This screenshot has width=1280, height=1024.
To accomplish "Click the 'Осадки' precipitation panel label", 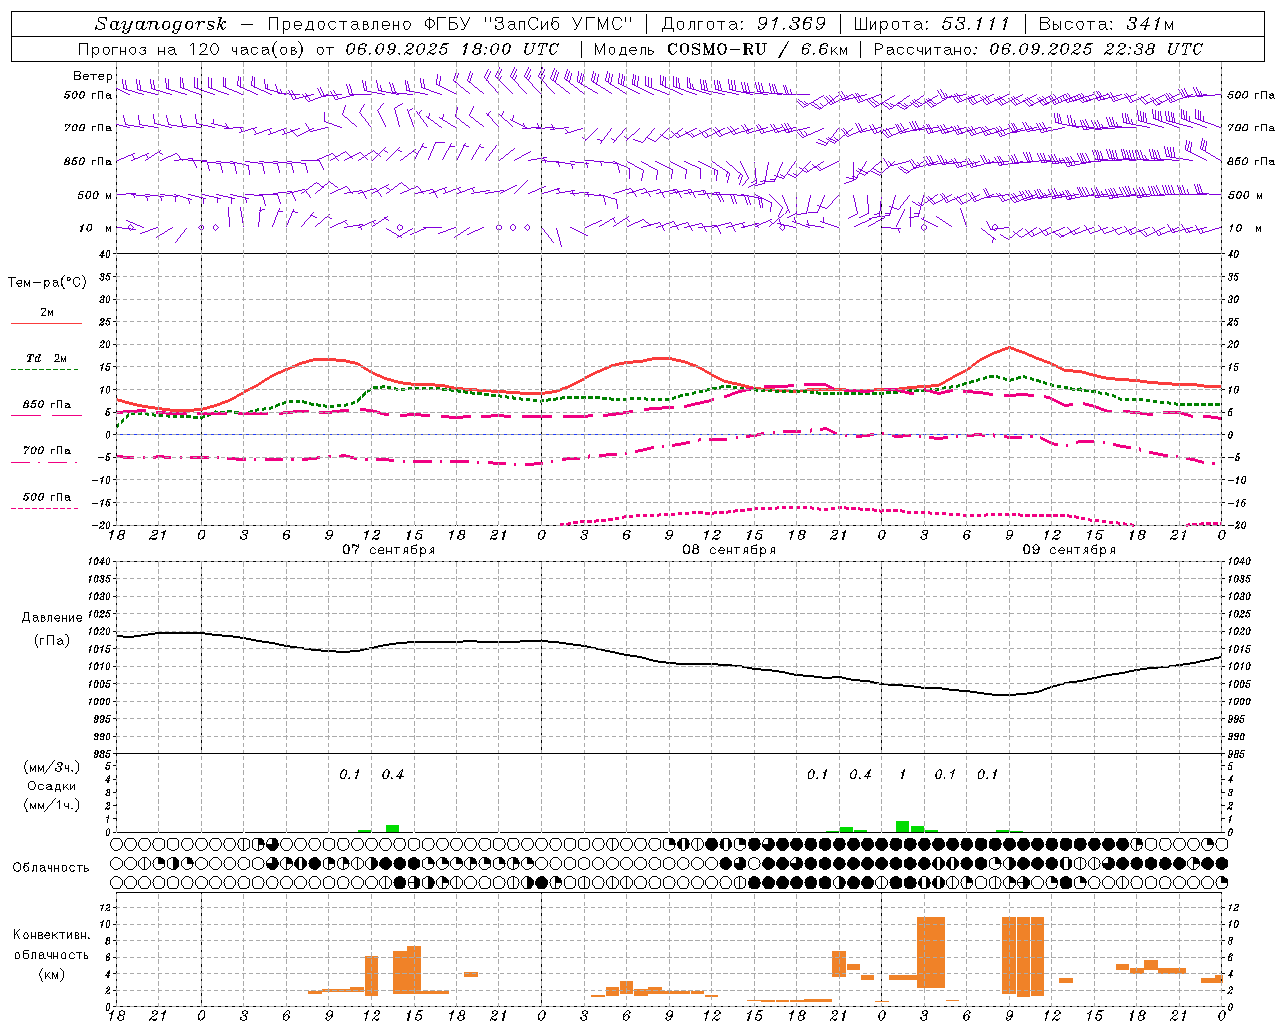I will tap(52, 786).
